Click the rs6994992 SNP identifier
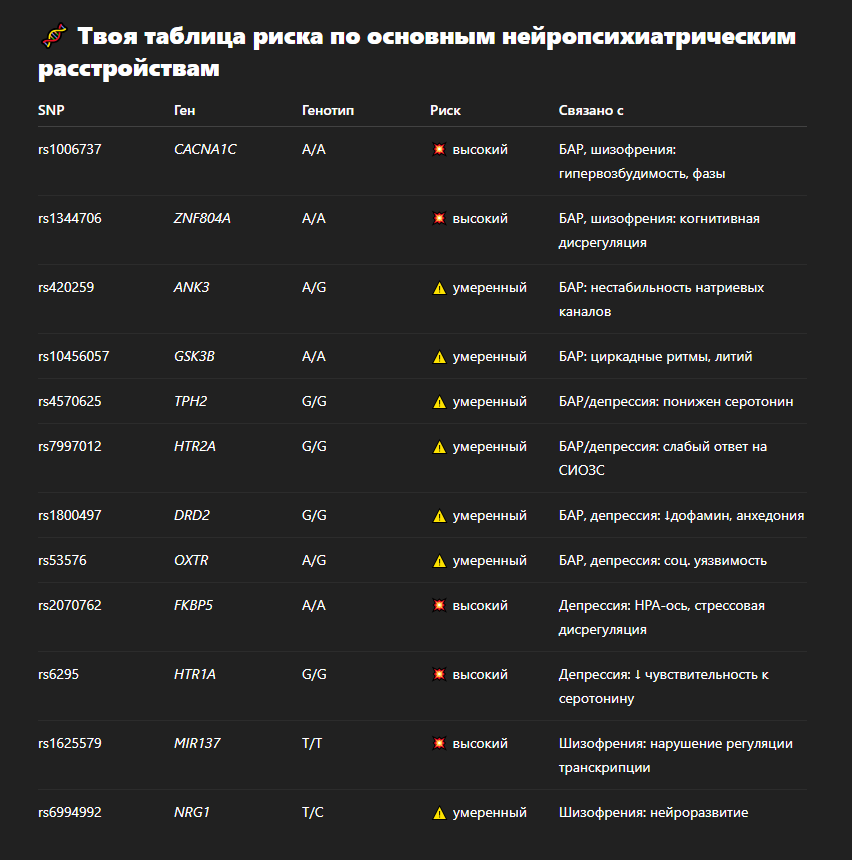The width and height of the screenshot is (852, 860). pos(70,813)
